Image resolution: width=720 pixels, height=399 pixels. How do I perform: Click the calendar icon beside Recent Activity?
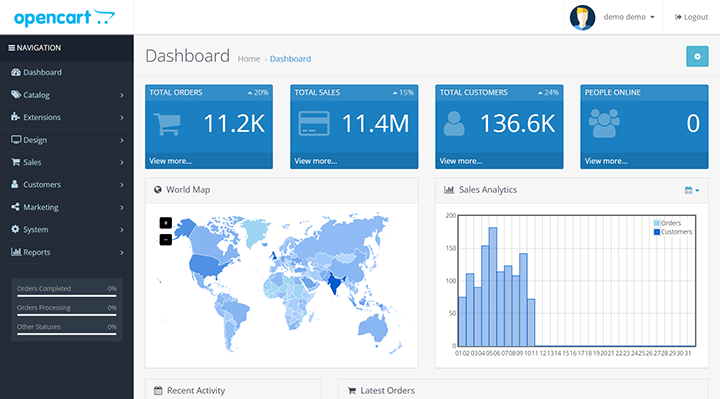coord(158,391)
